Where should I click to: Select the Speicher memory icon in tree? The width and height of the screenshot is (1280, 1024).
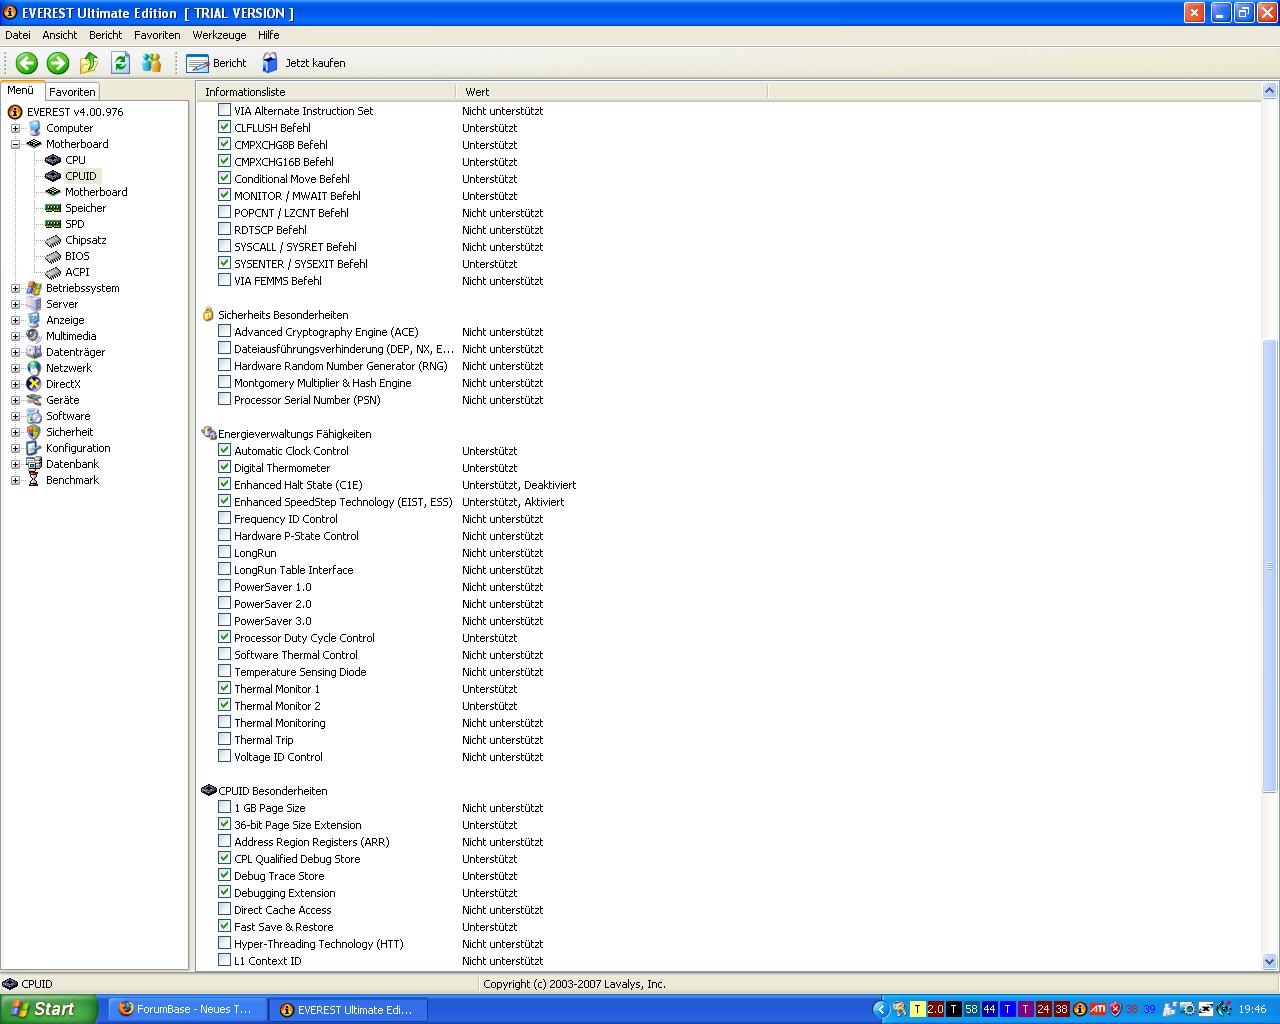tap(53, 208)
